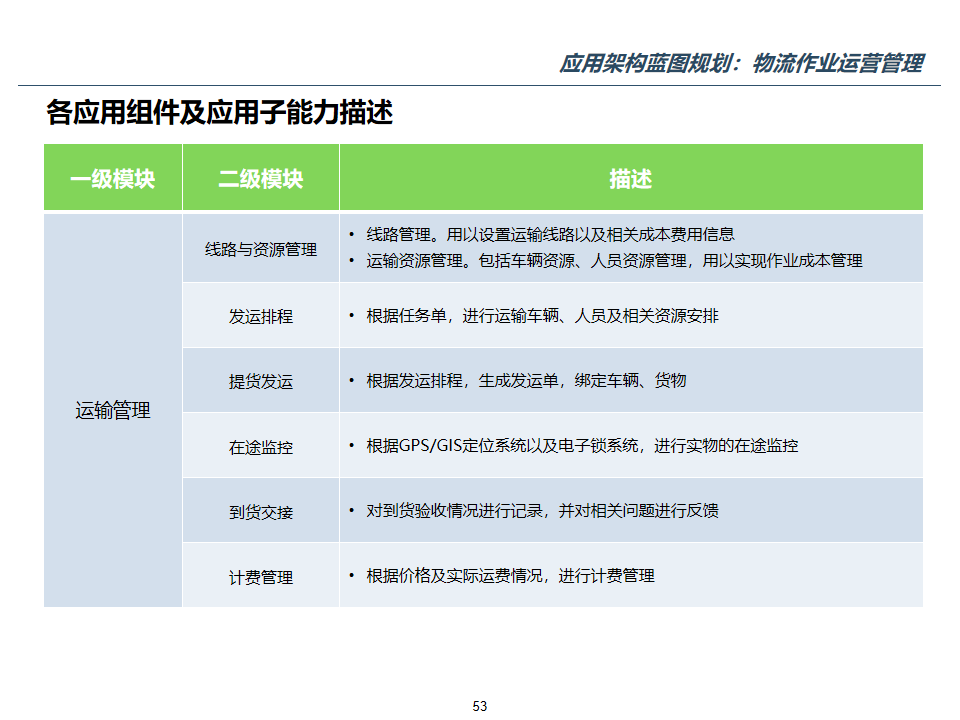The image size is (960, 720).
Task: Select the bullet starting '运输资源管理。包括车辆资源'
Action: [x=614, y=261]
